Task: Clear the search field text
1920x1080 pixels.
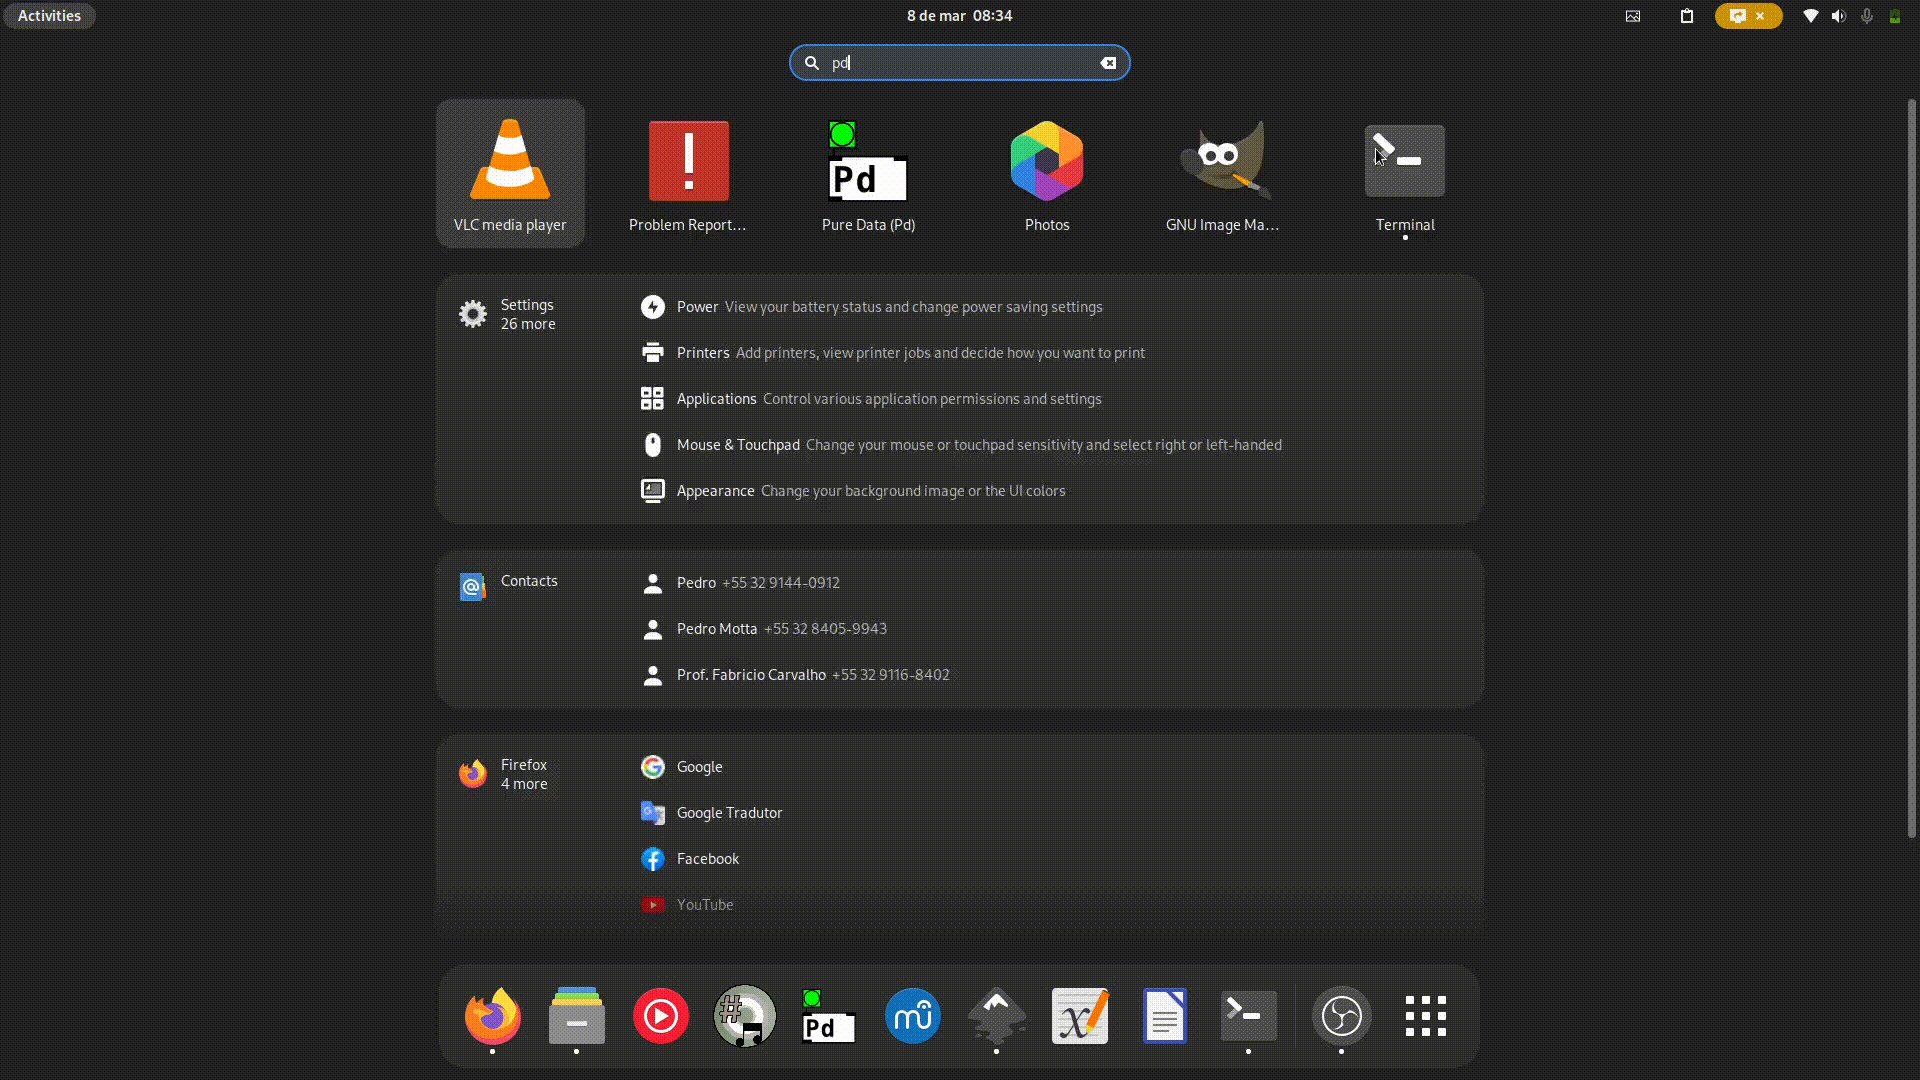Action: (1108, 63)
